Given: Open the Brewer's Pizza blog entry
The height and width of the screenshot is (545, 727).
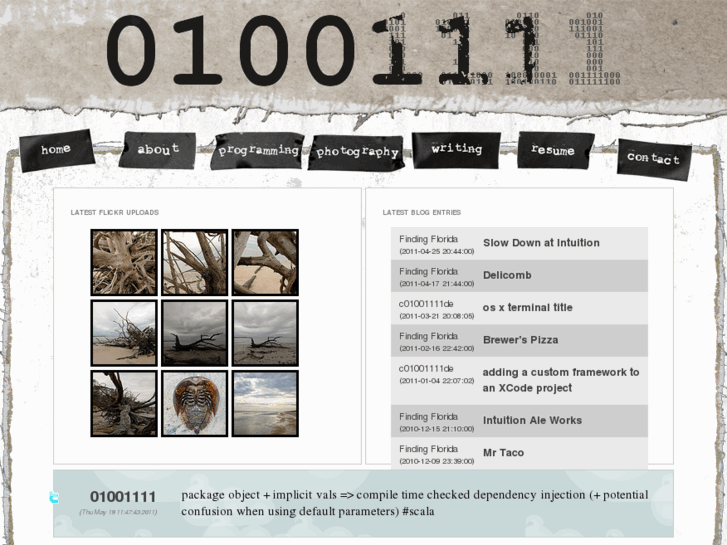Looking at the screenshot, I should pos(521,340).
